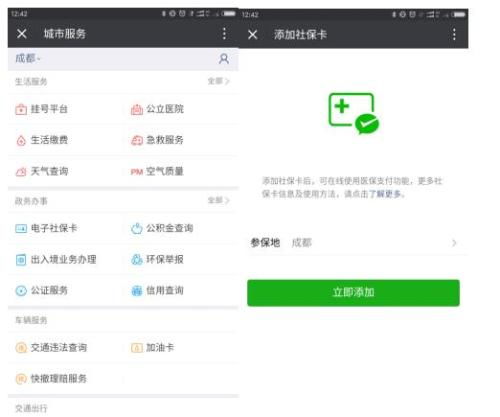This screenshot has height=417, width=500.
Task: Tap the PM 空气质量 icon
Action: click(x=137, y=172)
